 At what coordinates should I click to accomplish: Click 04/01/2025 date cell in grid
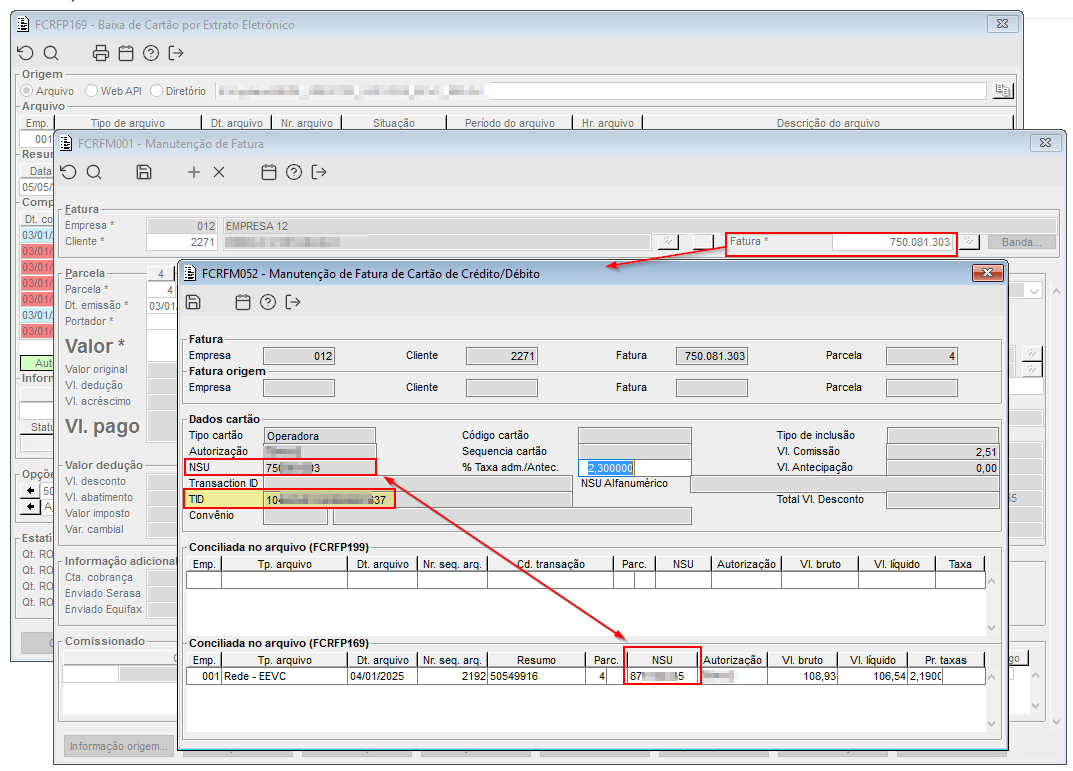point(383,677)
